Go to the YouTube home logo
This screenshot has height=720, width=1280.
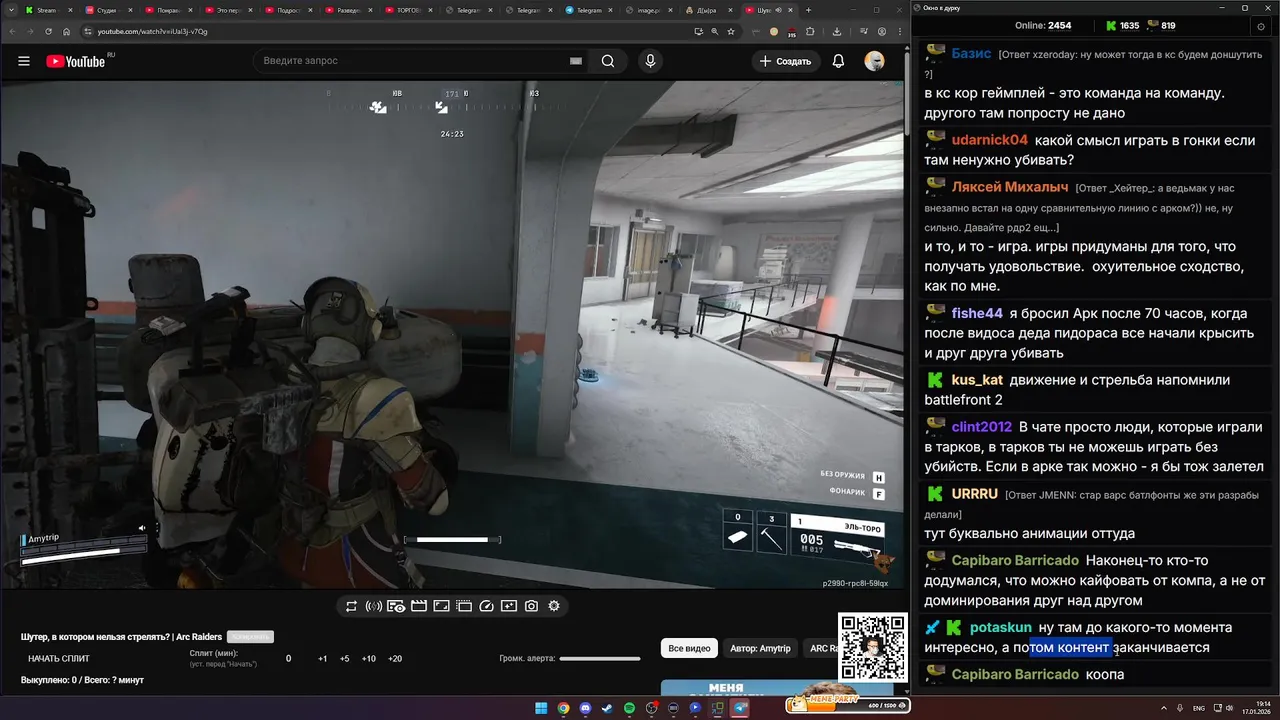76,61
